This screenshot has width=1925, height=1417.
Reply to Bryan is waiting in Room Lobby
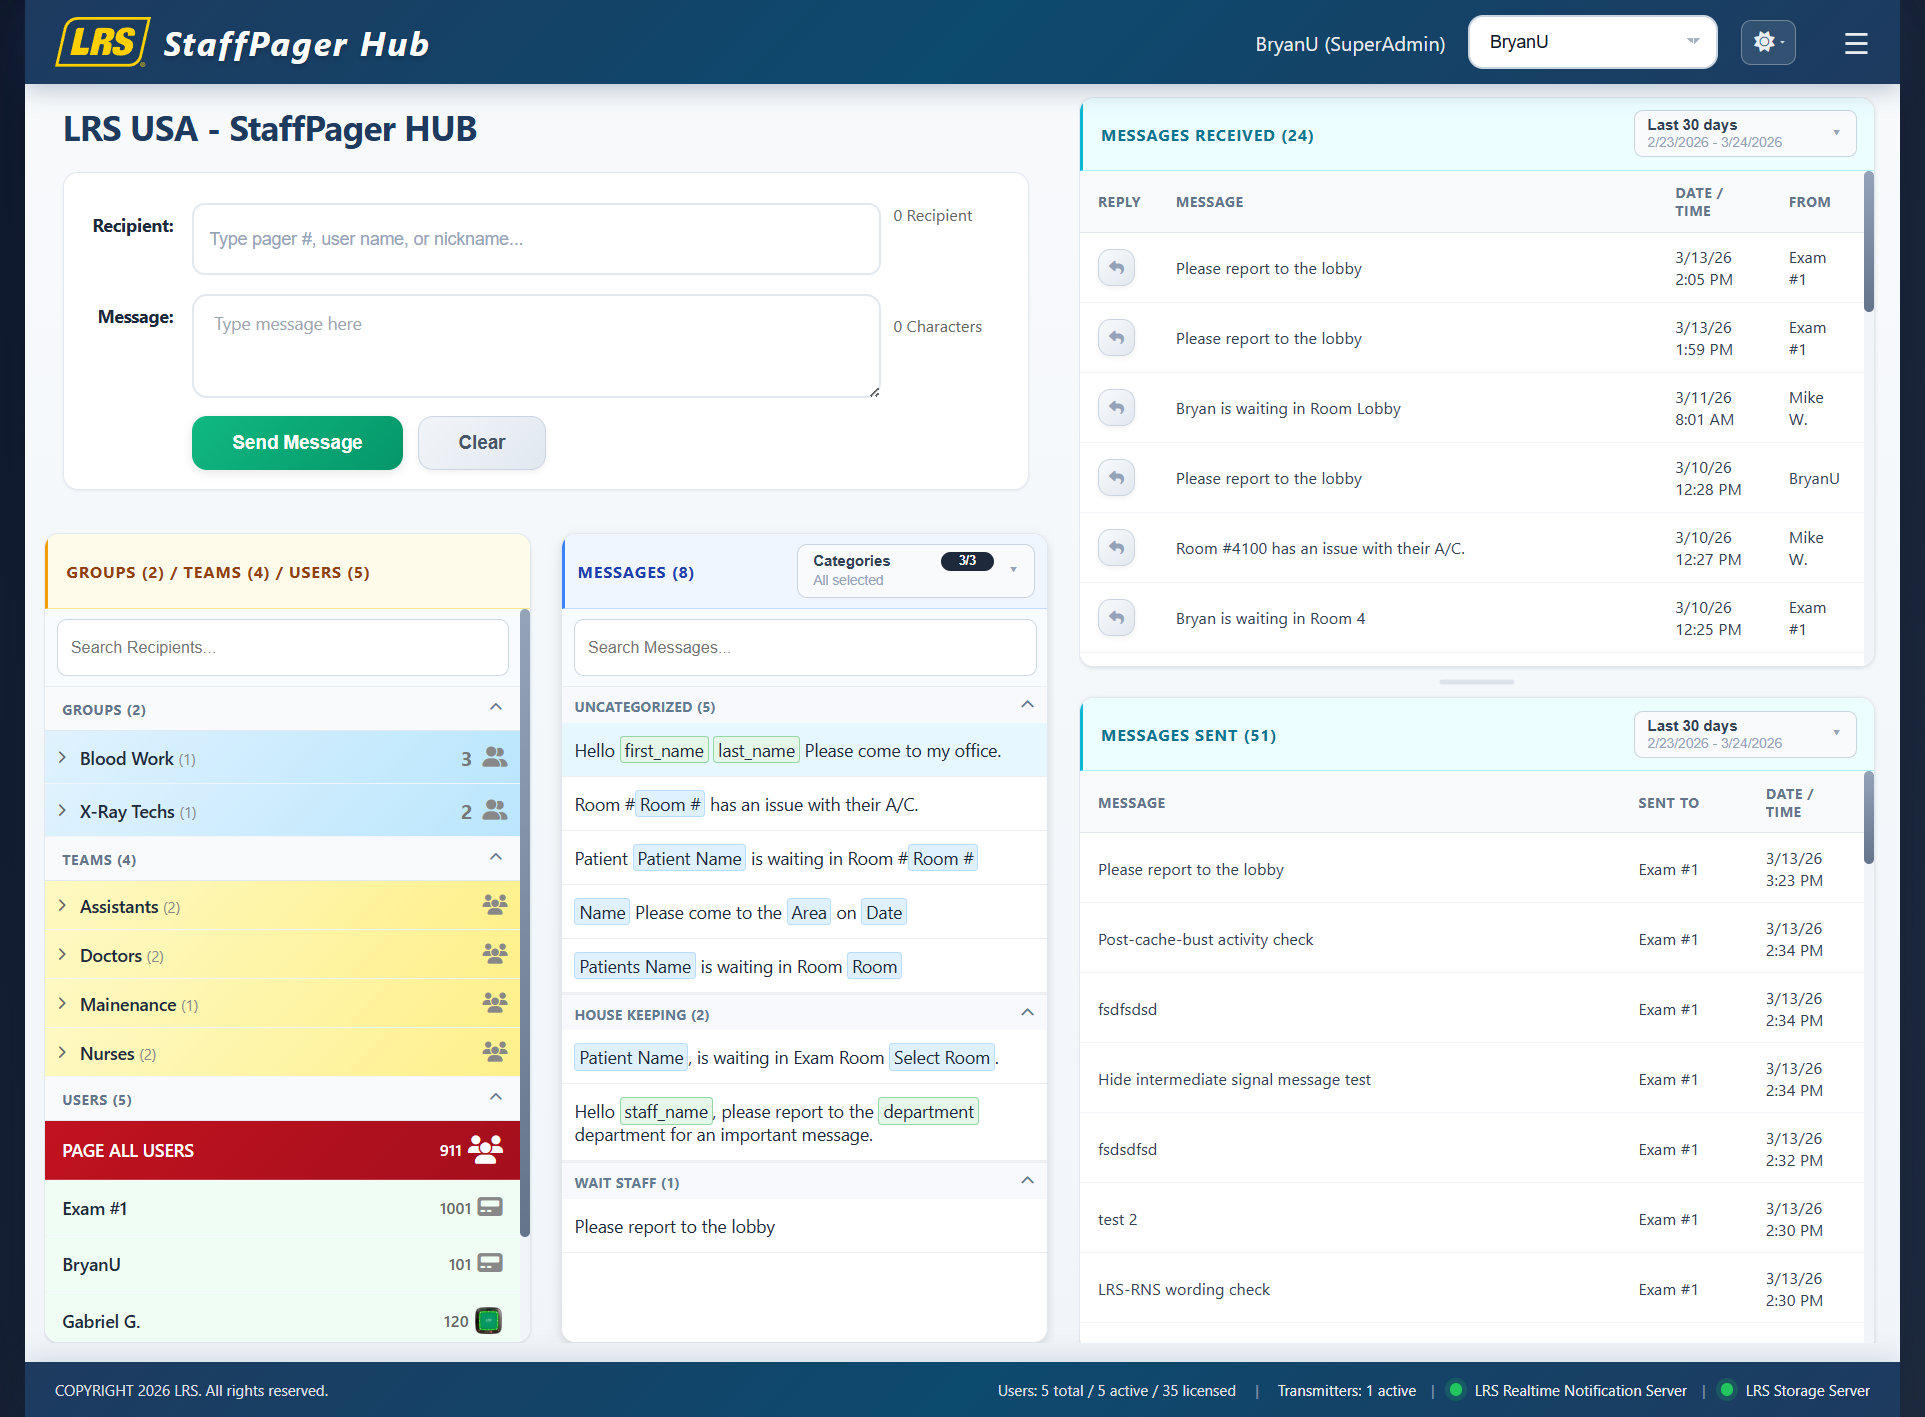pyautogui.click(x=1116, y=408)
